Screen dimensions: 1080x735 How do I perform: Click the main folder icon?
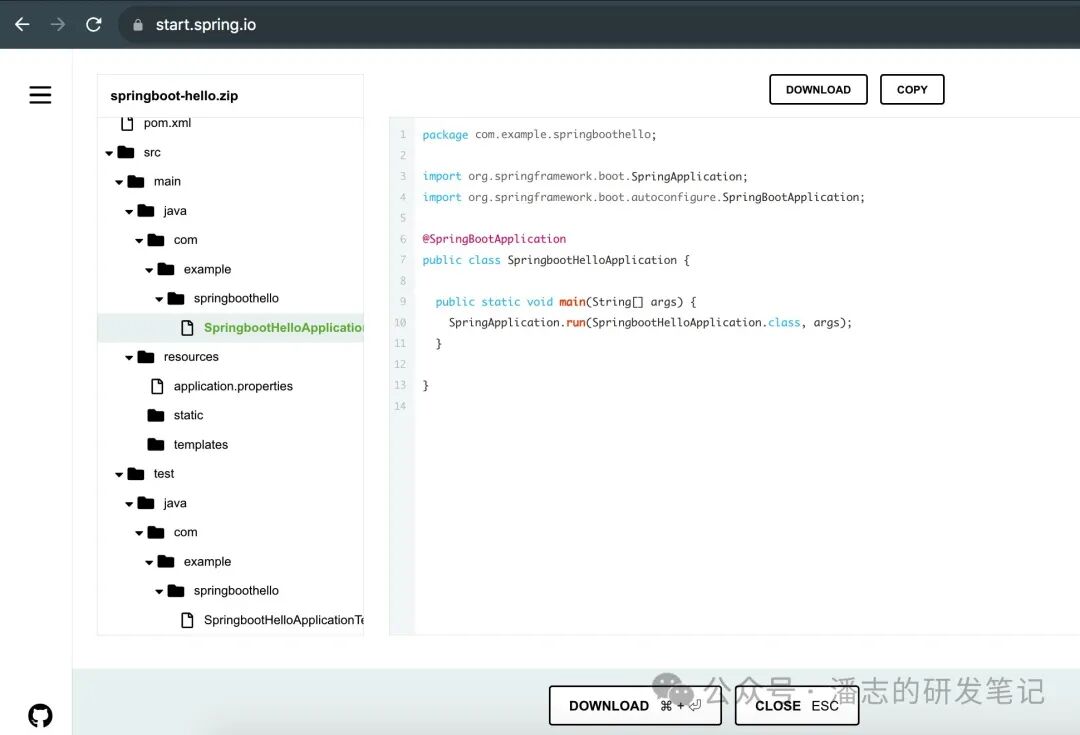tap(136, 181)
